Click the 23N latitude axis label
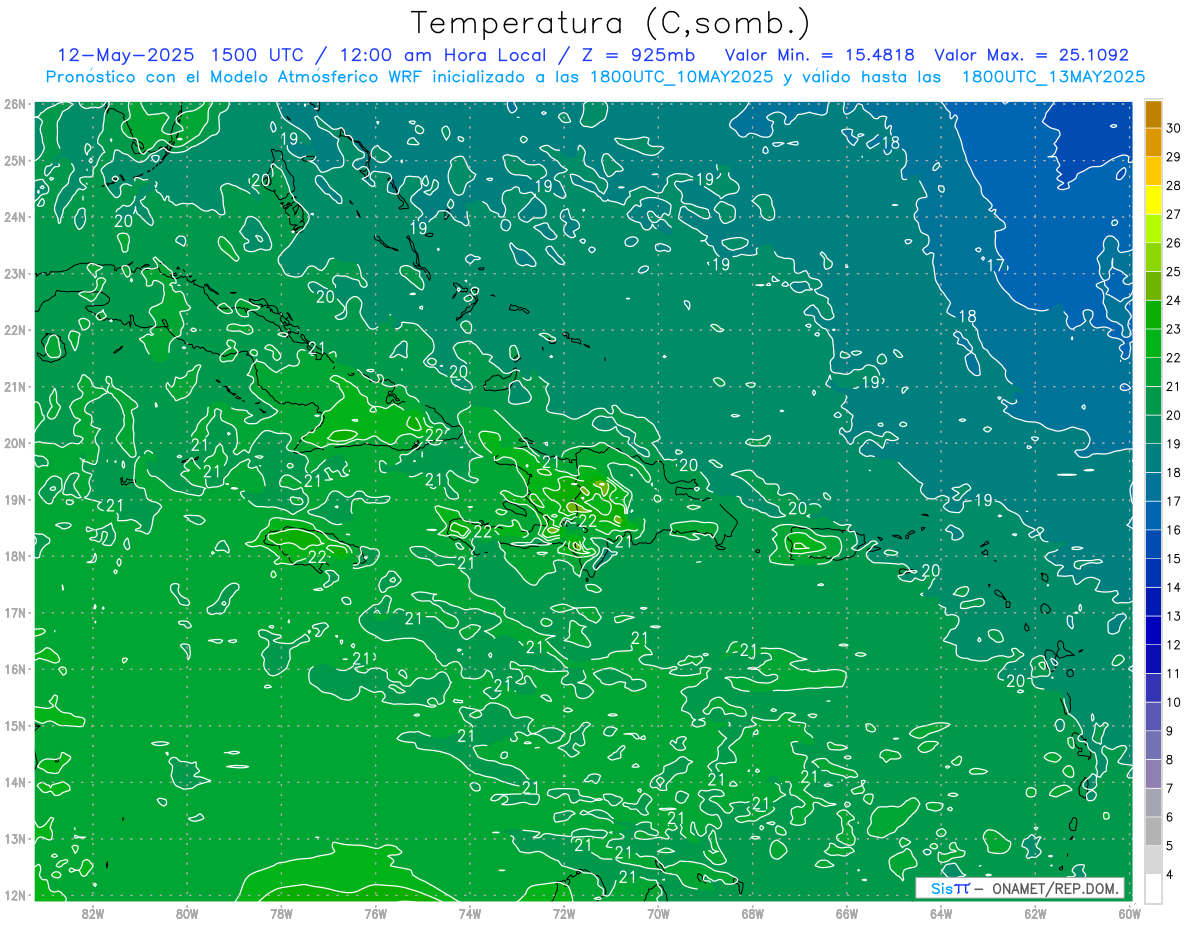Viewport: 1200px width, 927px height. coord(15,273)
